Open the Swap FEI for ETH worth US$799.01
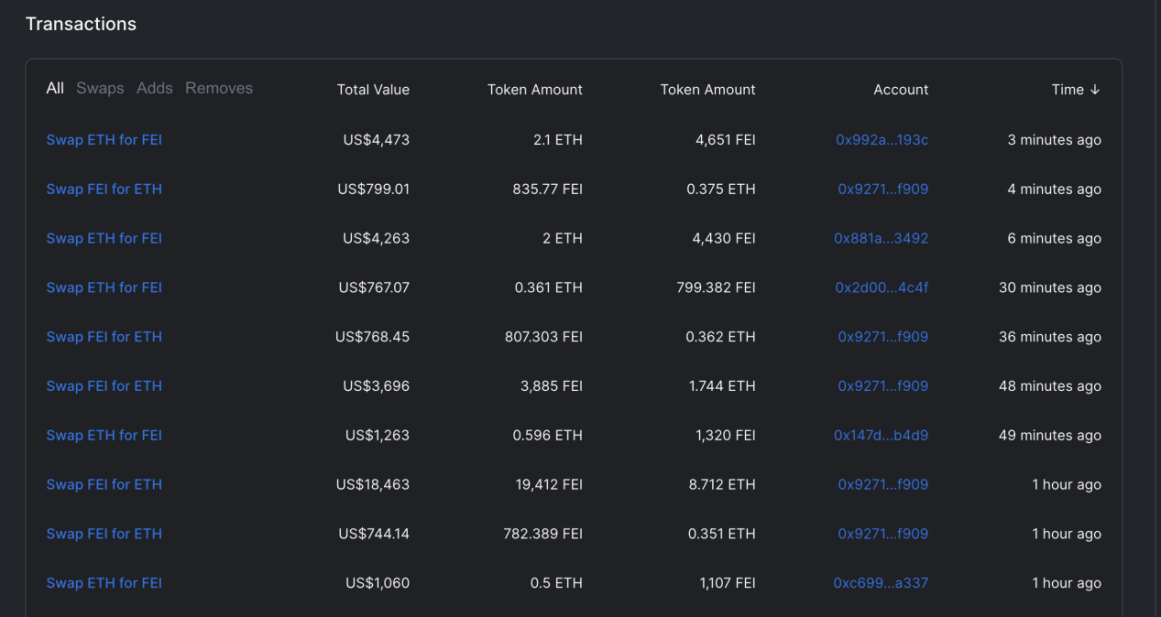This screenshot has height=617, width=1161. pos(104,189)
